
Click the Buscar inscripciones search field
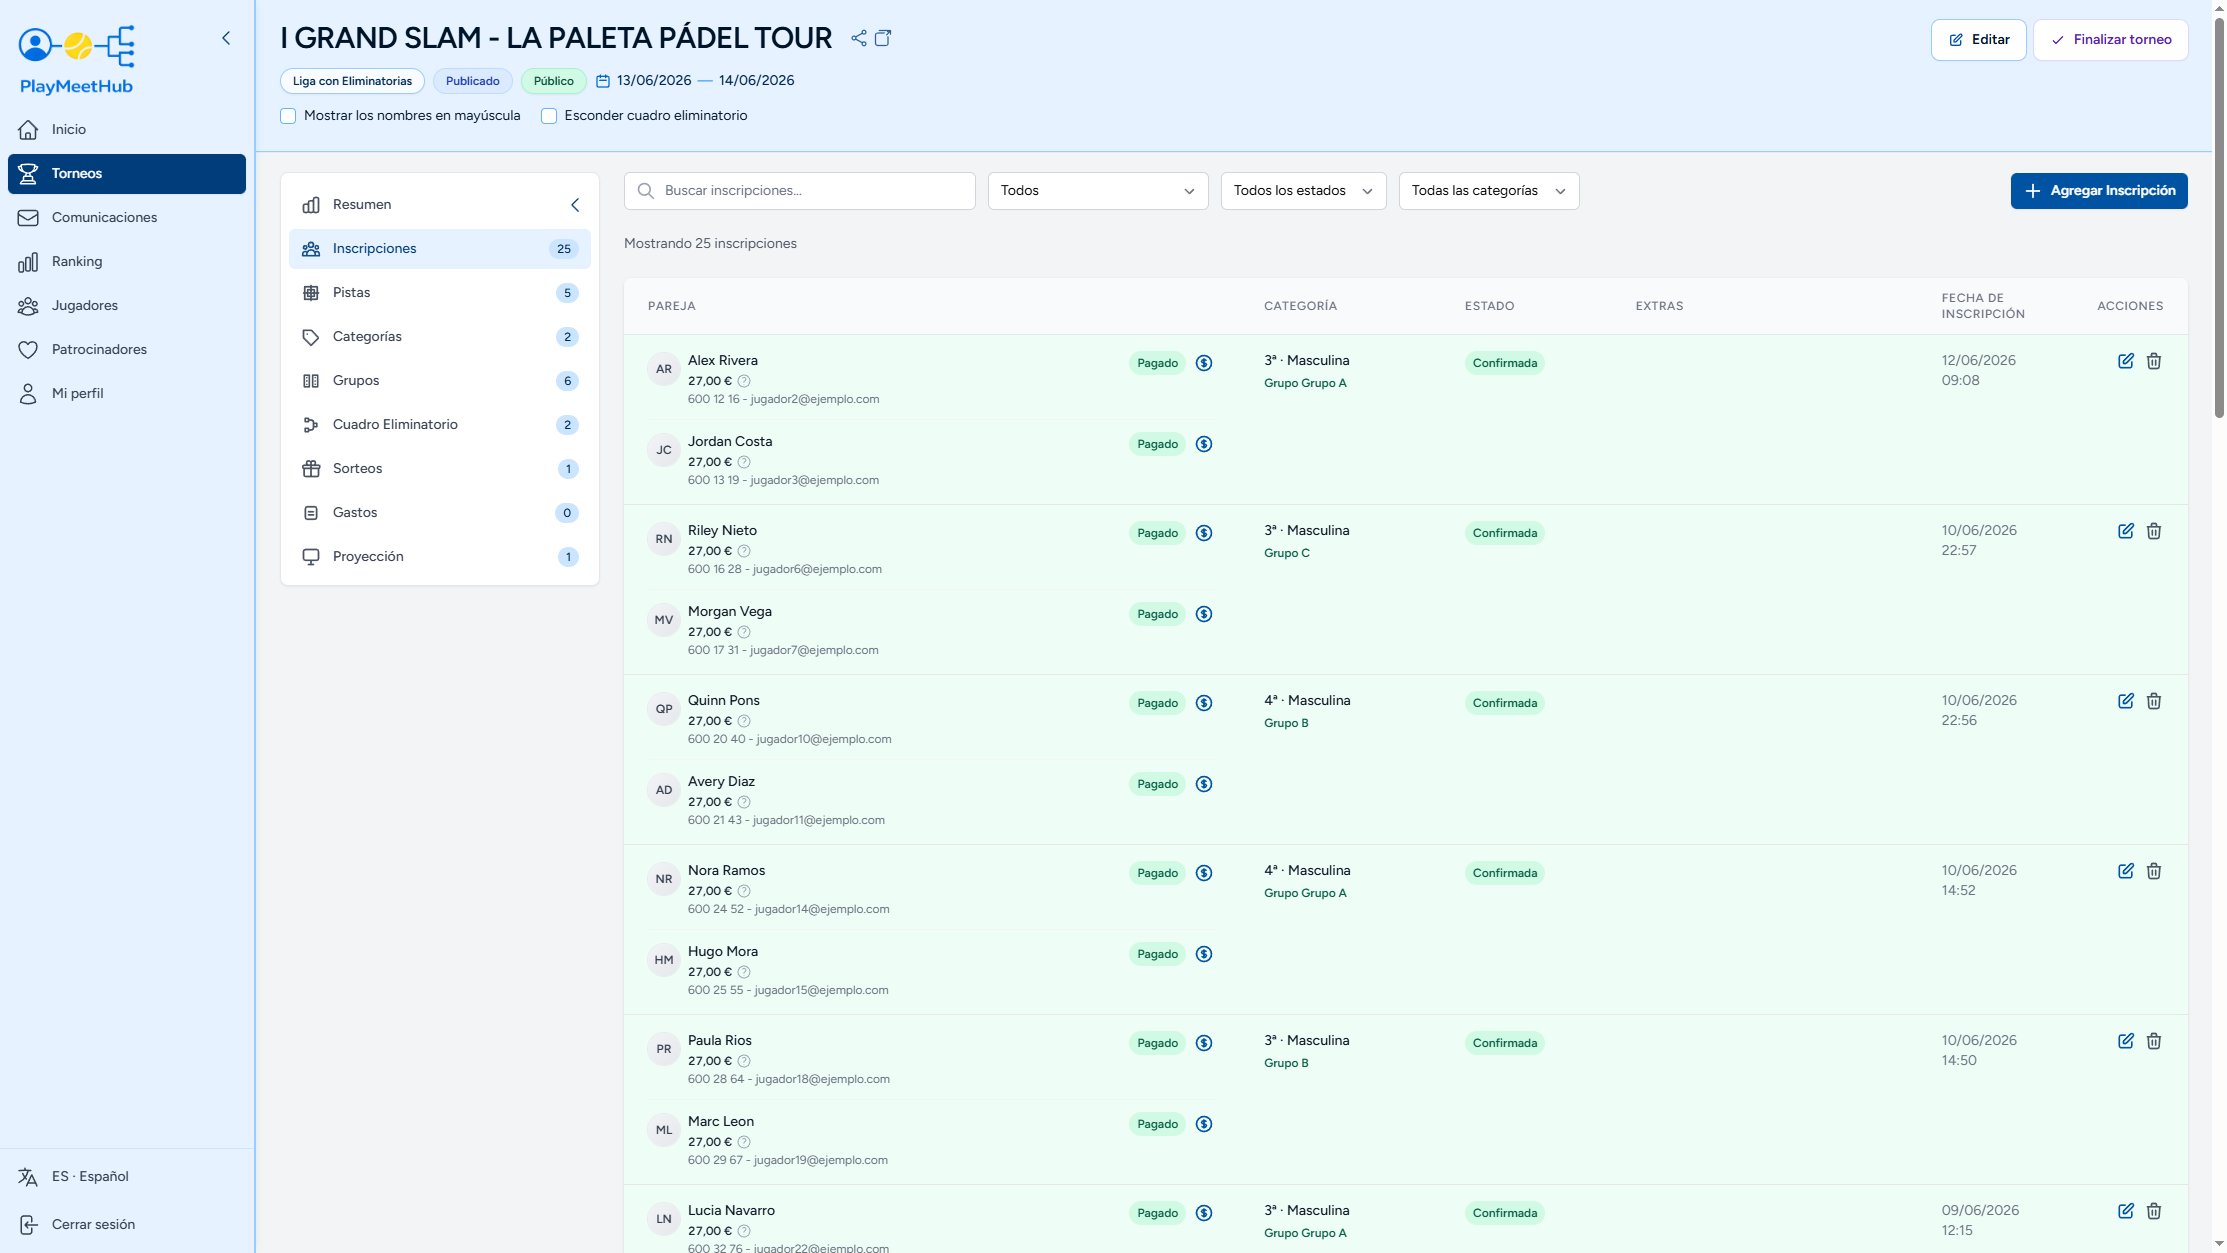[800, 191]
